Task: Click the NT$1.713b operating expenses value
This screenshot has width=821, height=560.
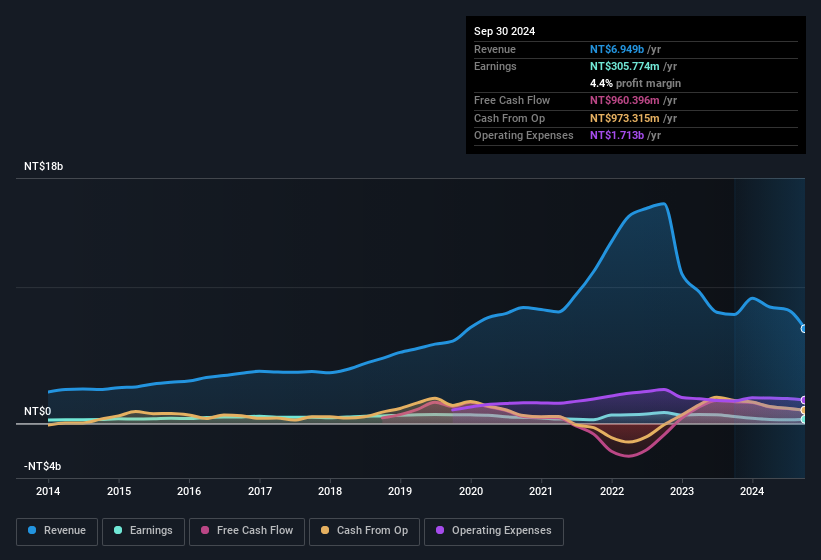Action: click(x=617, y=136)
